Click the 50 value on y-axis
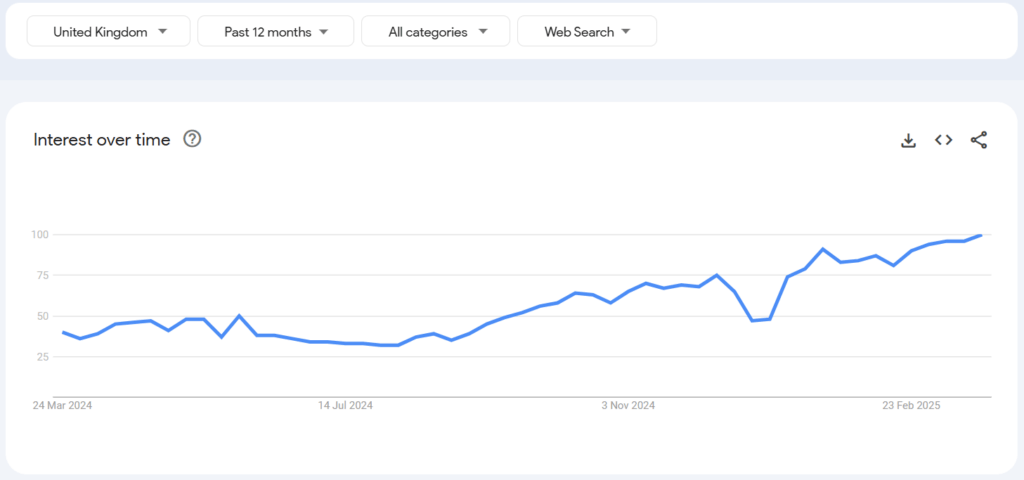The height and width of the screenshot is (480, 1024). pos(42,316)
